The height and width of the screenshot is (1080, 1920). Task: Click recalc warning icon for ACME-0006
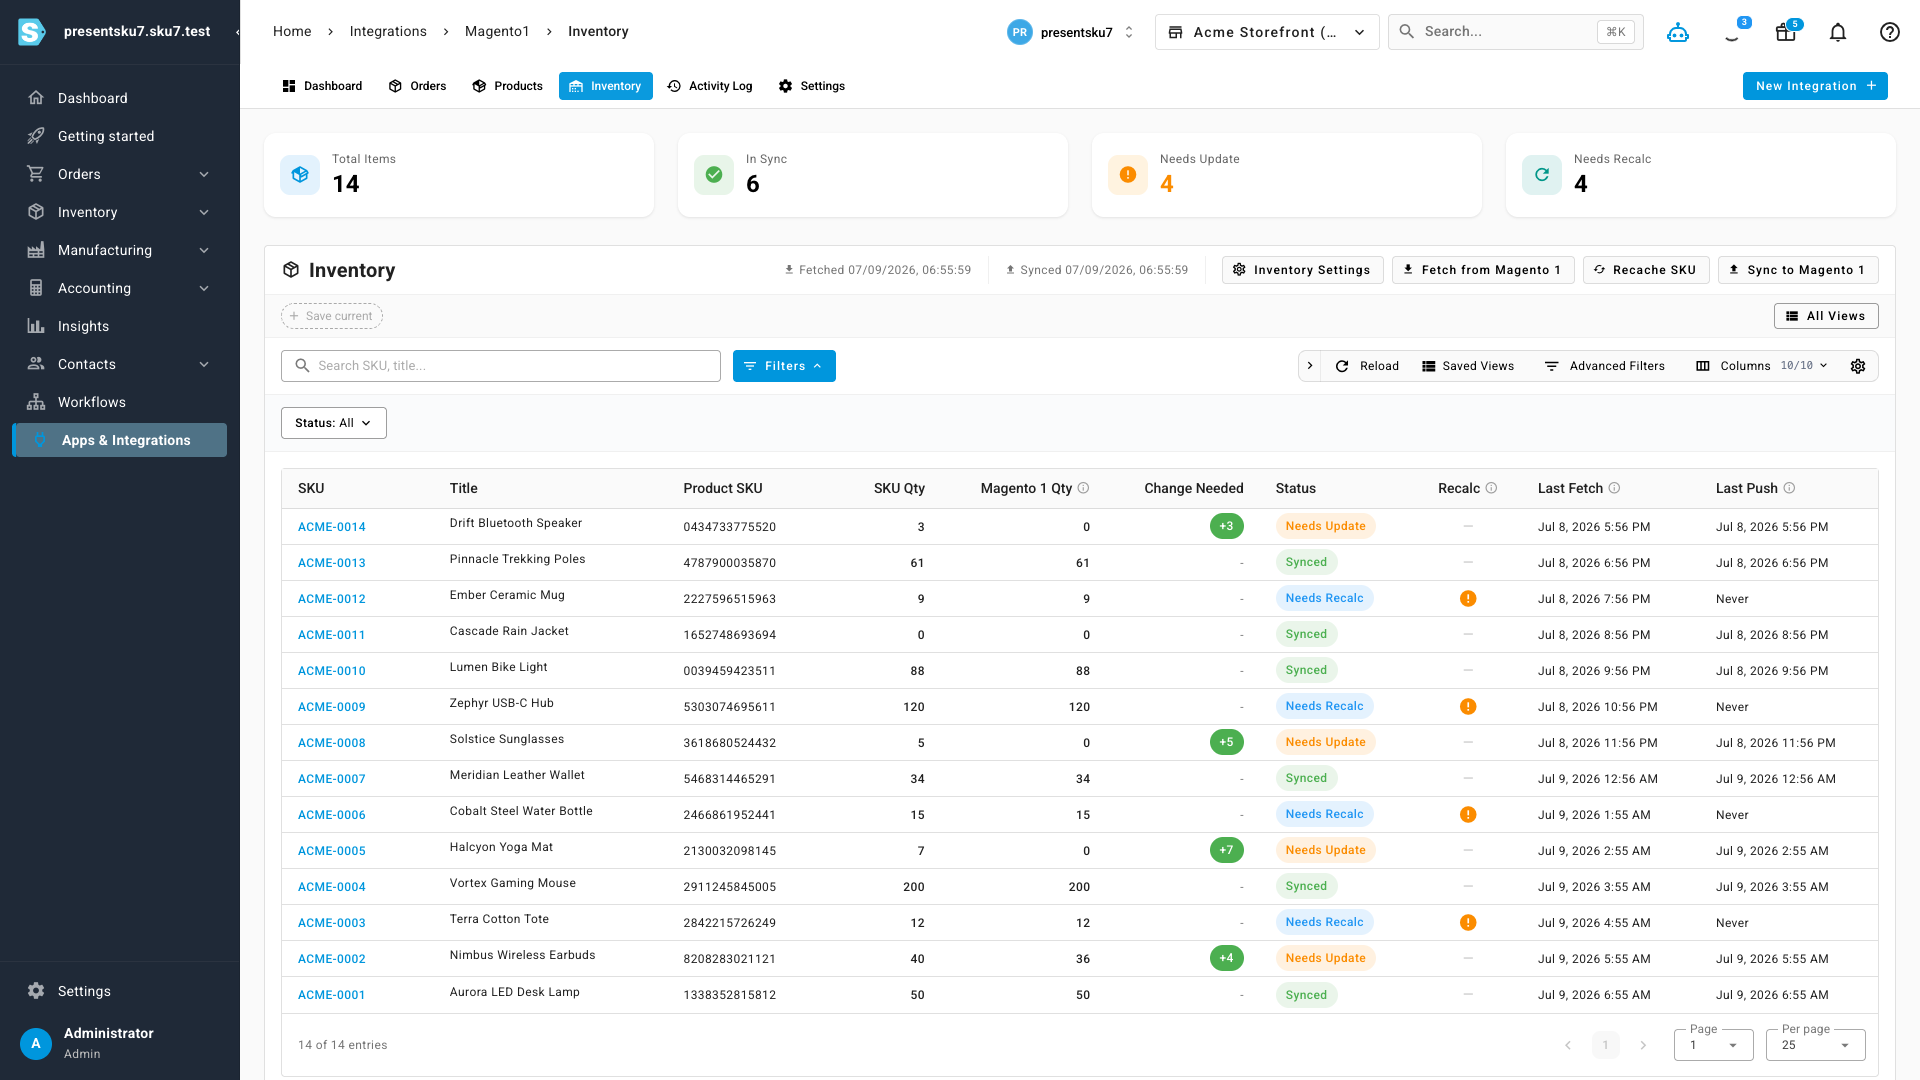click(x=1468, y=815)
